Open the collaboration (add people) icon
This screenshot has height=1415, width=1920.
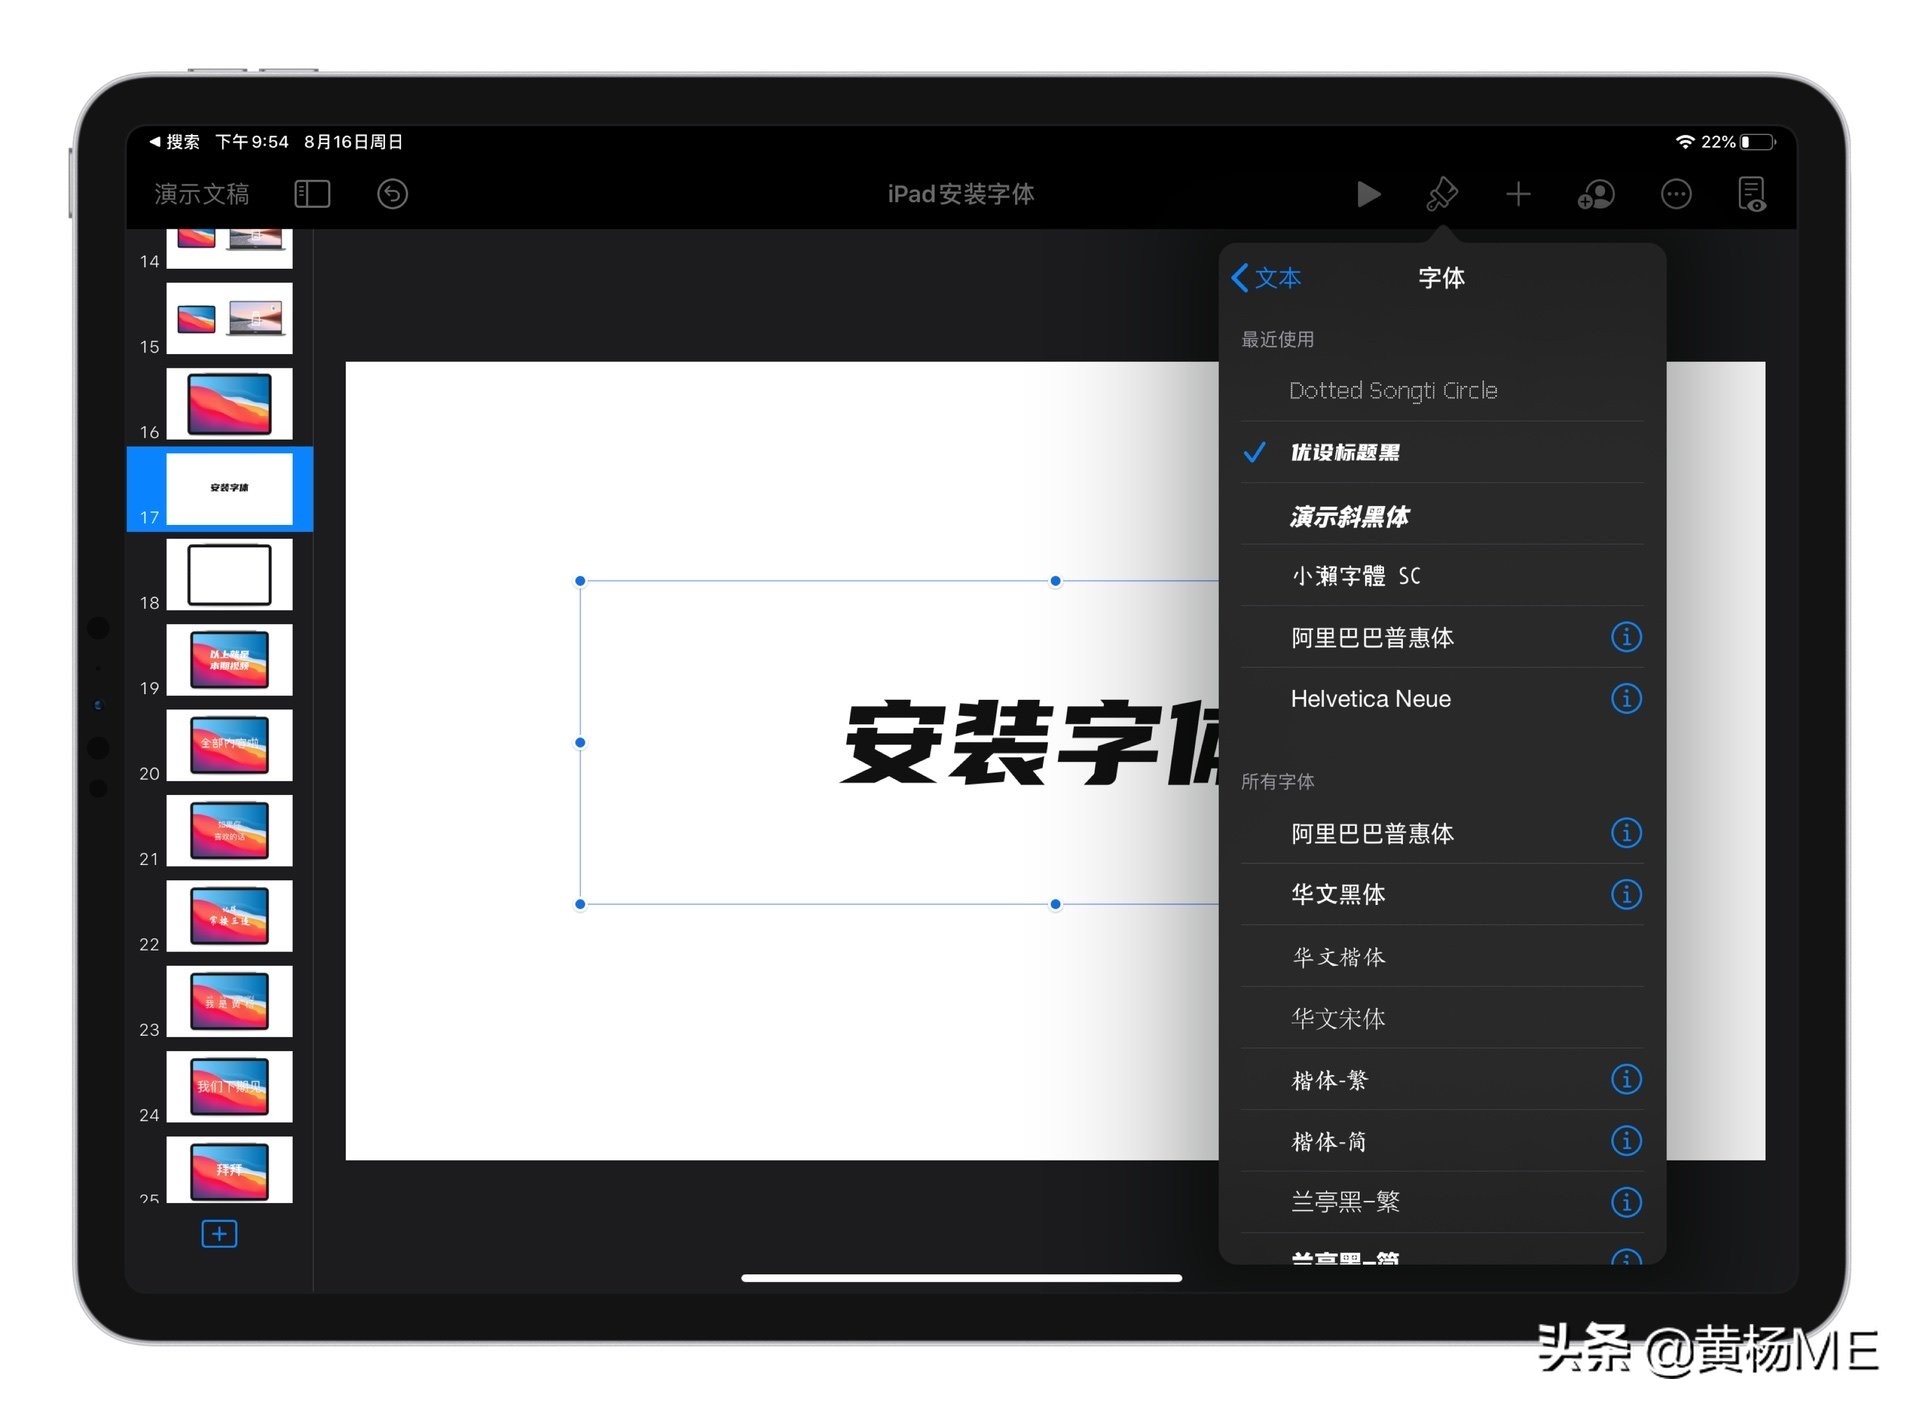[1595, 194]
